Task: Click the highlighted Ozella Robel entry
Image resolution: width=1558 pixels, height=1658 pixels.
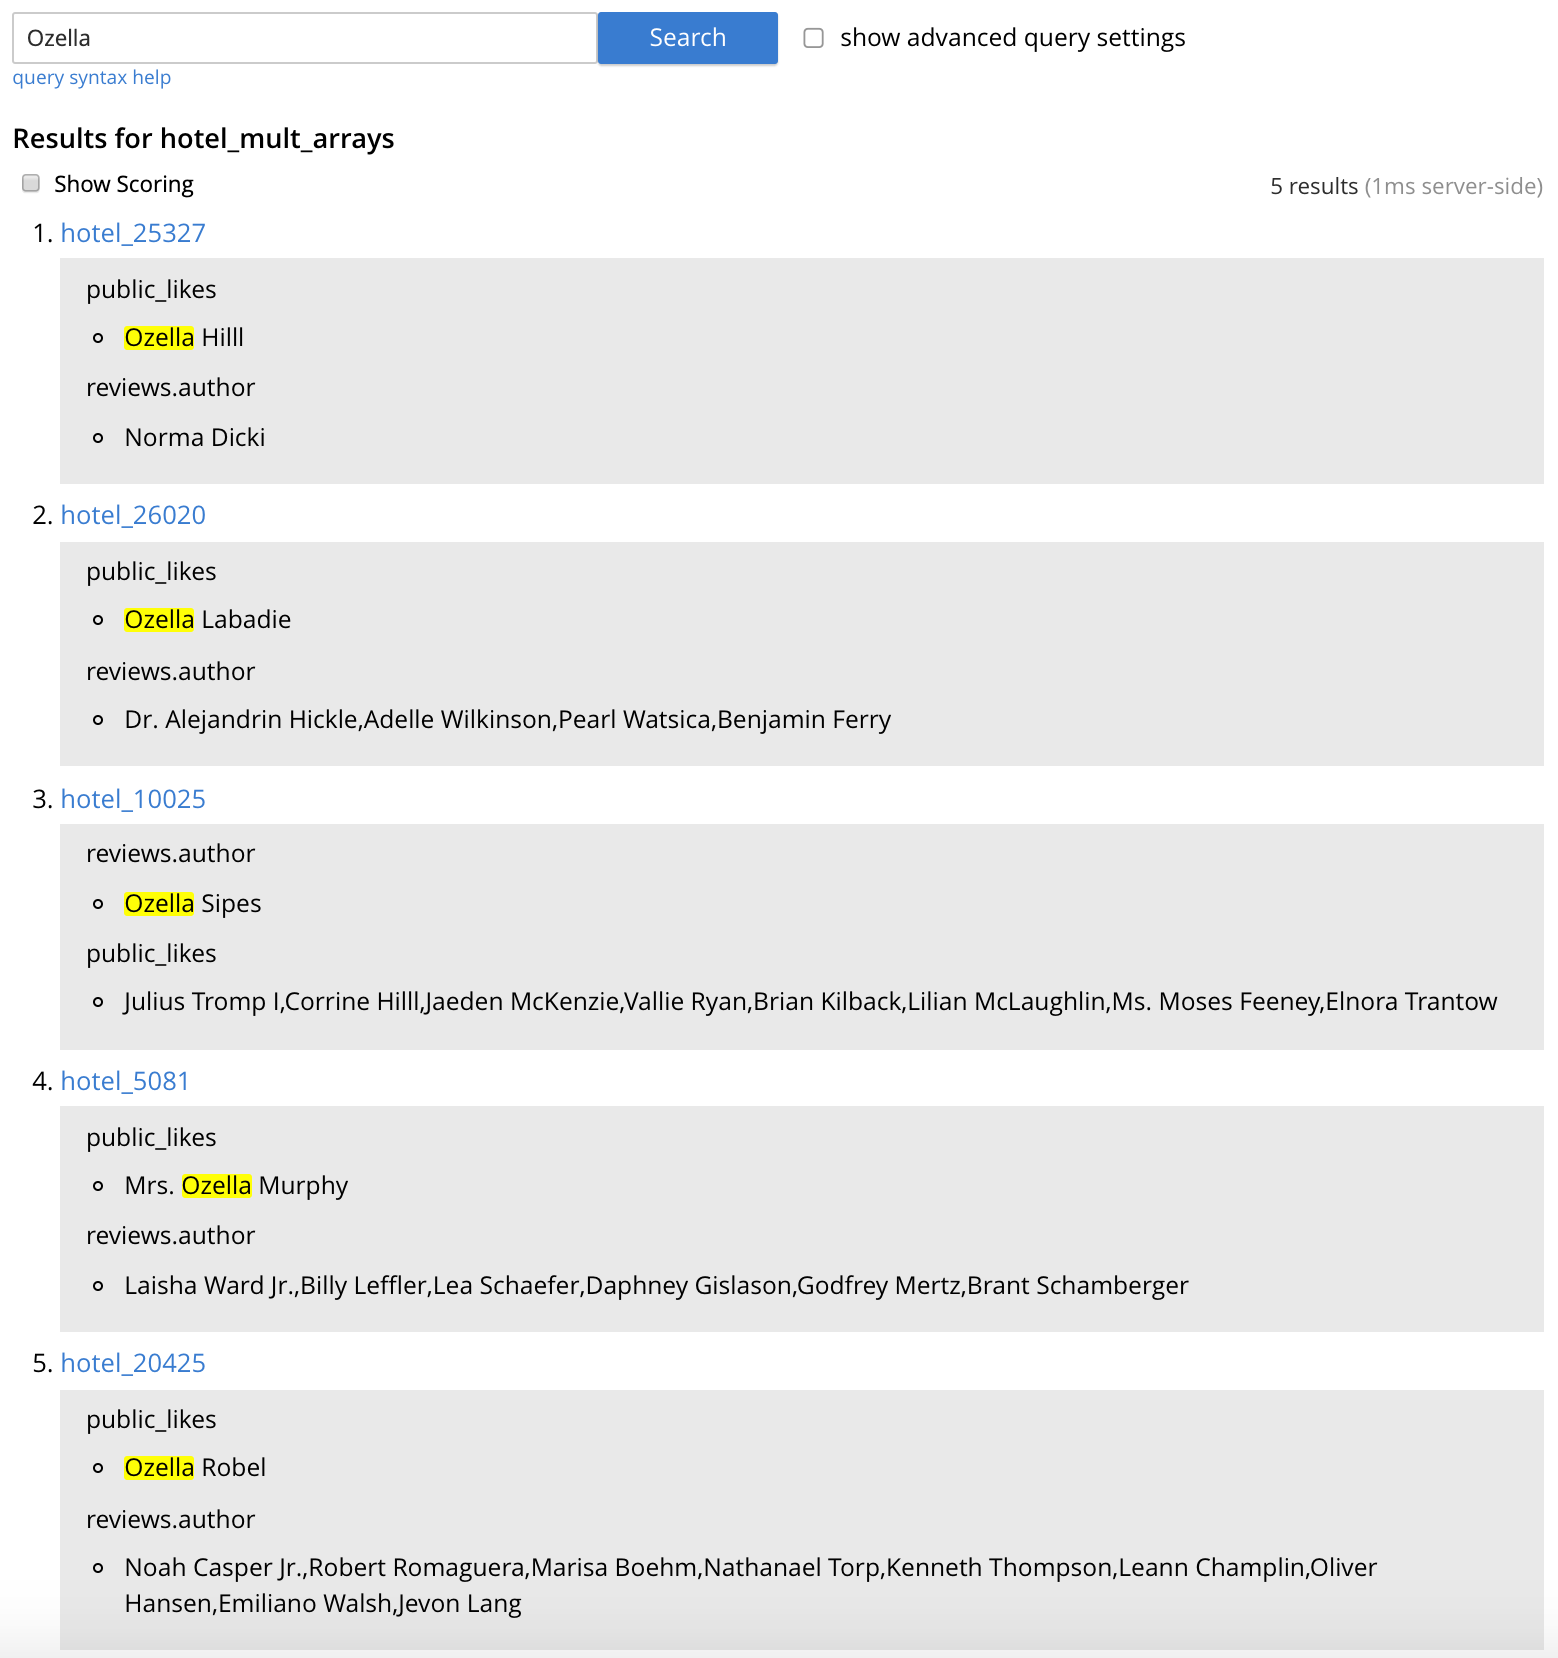Action: point(195,1468)
